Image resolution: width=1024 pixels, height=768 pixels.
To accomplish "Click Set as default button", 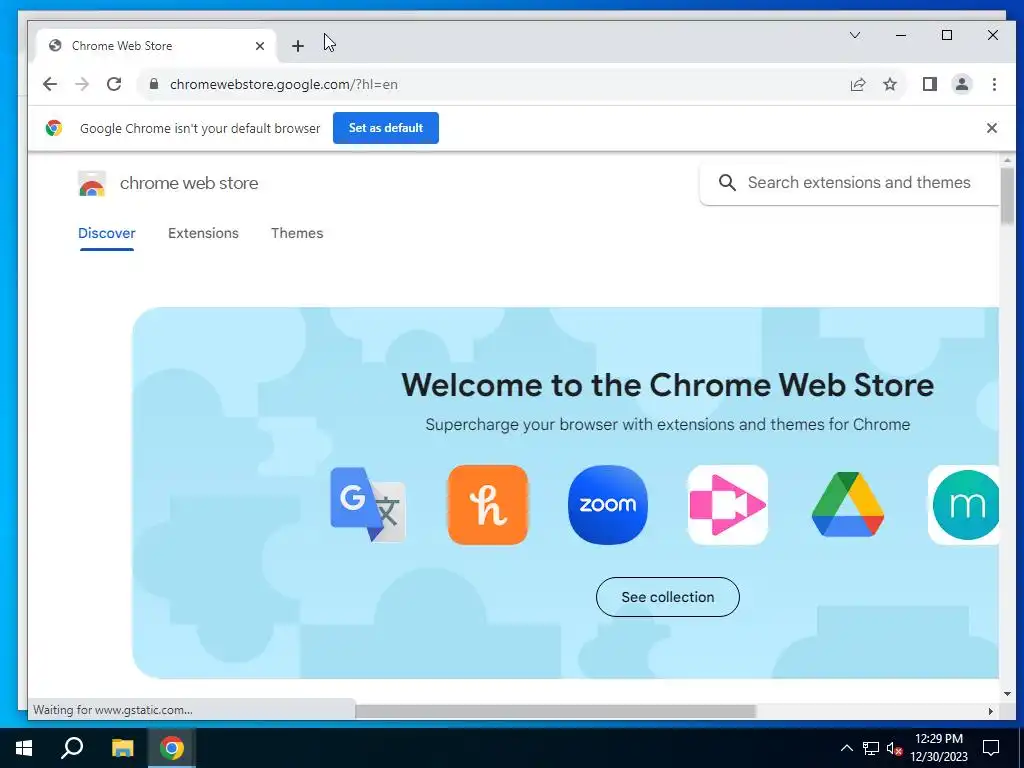I will (x=386, y=128).
